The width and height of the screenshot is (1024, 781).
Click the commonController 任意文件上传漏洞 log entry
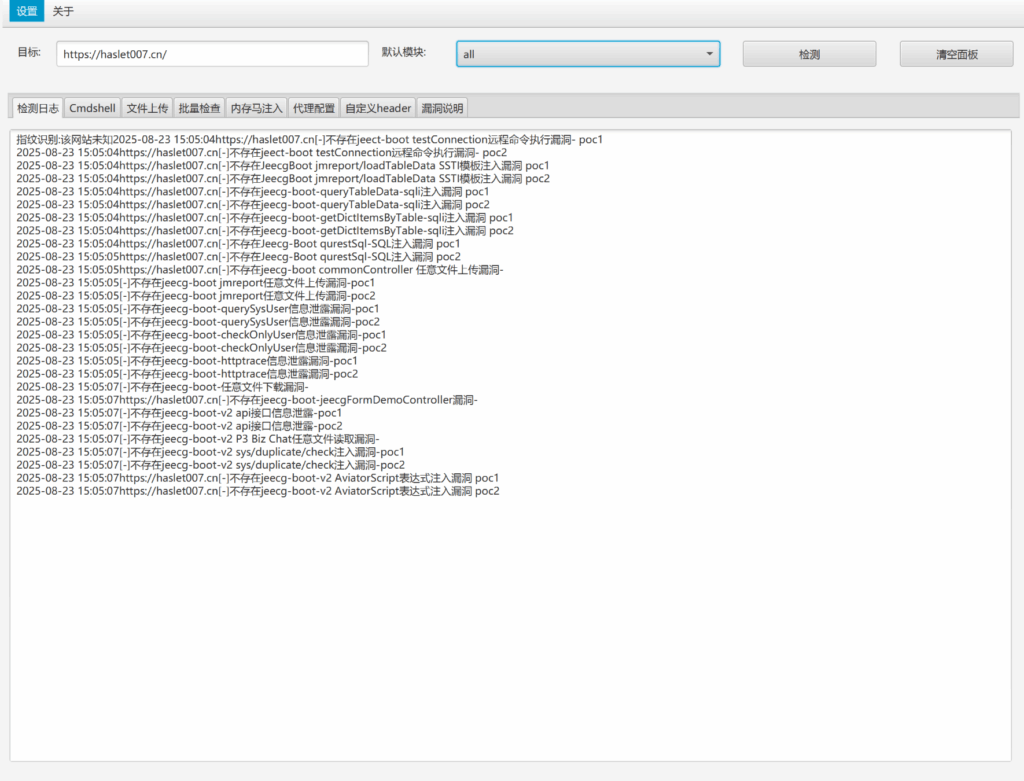260,270
